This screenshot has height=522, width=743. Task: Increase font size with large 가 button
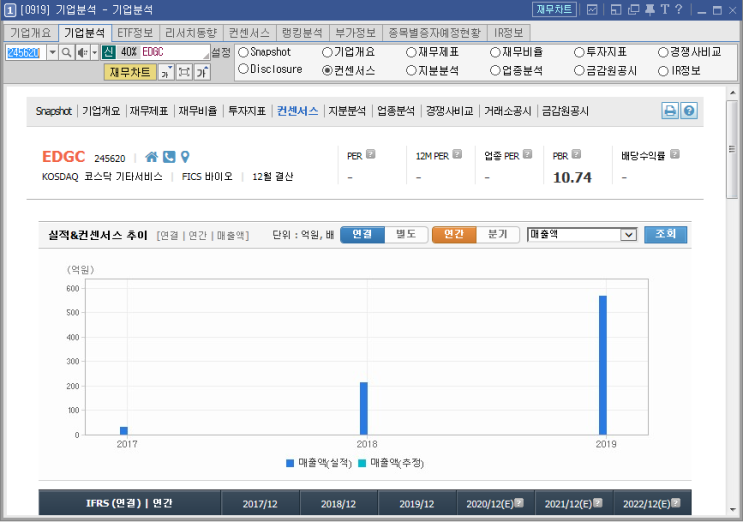(x=202, y=72)
